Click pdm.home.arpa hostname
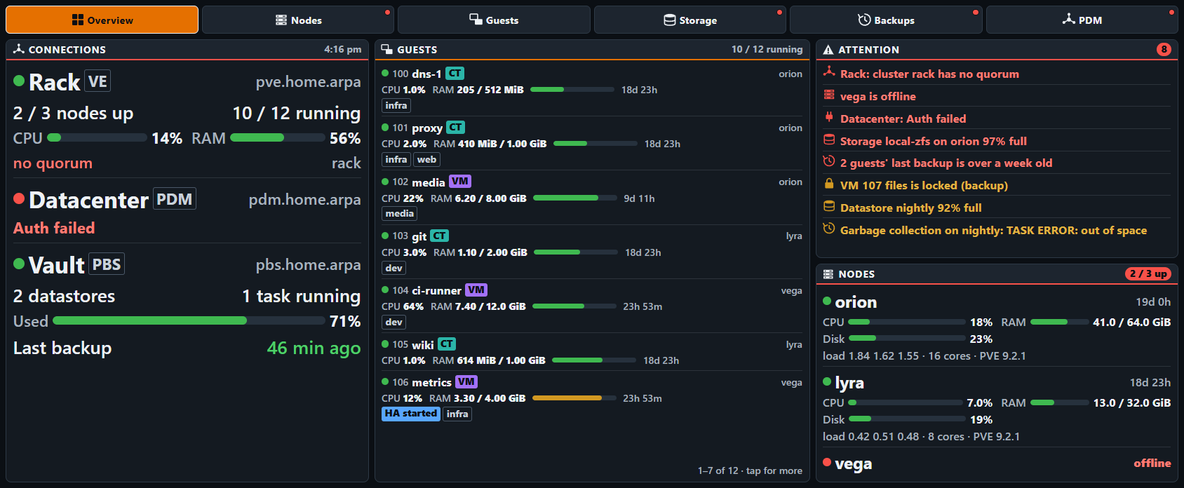Viewport: 1184px width, 488px height. (x=304, y=200)
